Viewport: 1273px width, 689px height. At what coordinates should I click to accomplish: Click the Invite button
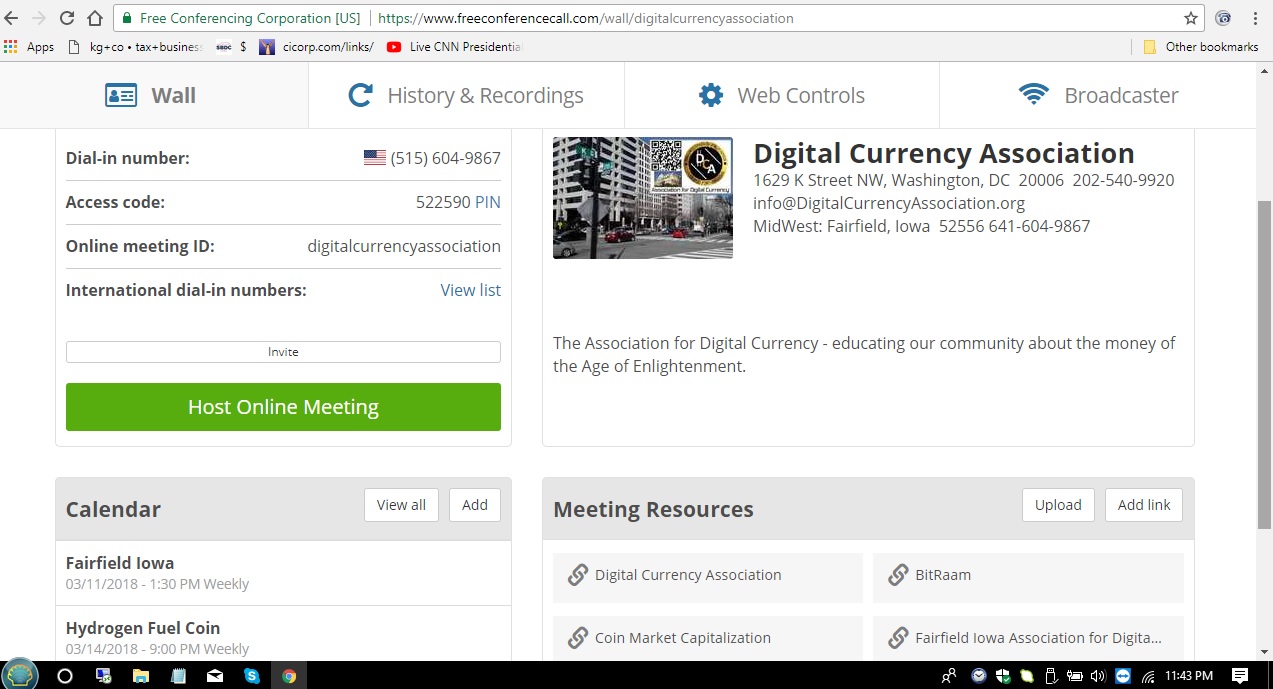click(x=283, y=352)
